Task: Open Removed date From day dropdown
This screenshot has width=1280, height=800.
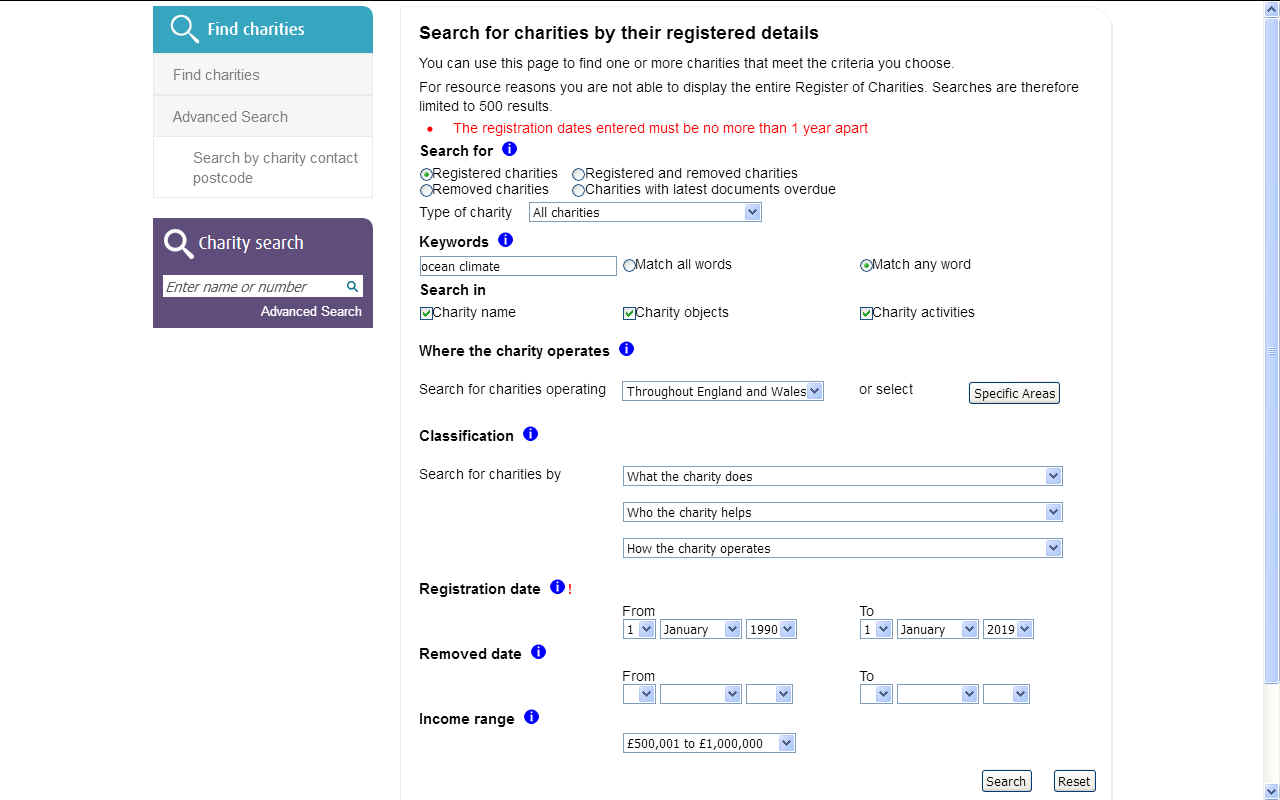Action: (x=639, y=693)
